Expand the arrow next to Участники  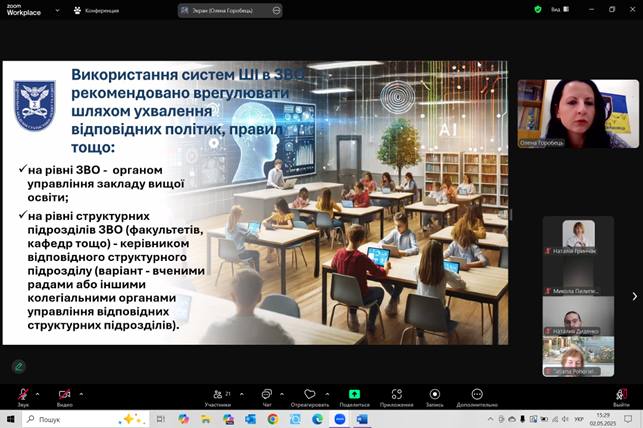pos(238,393)
